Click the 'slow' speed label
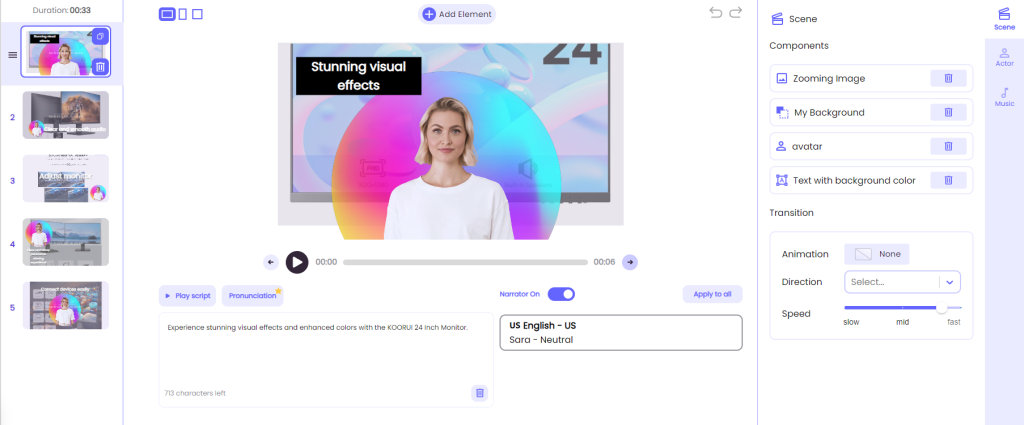Image resolution: width=1024 pixels, height=425 pixels. [x=851, y=323]
